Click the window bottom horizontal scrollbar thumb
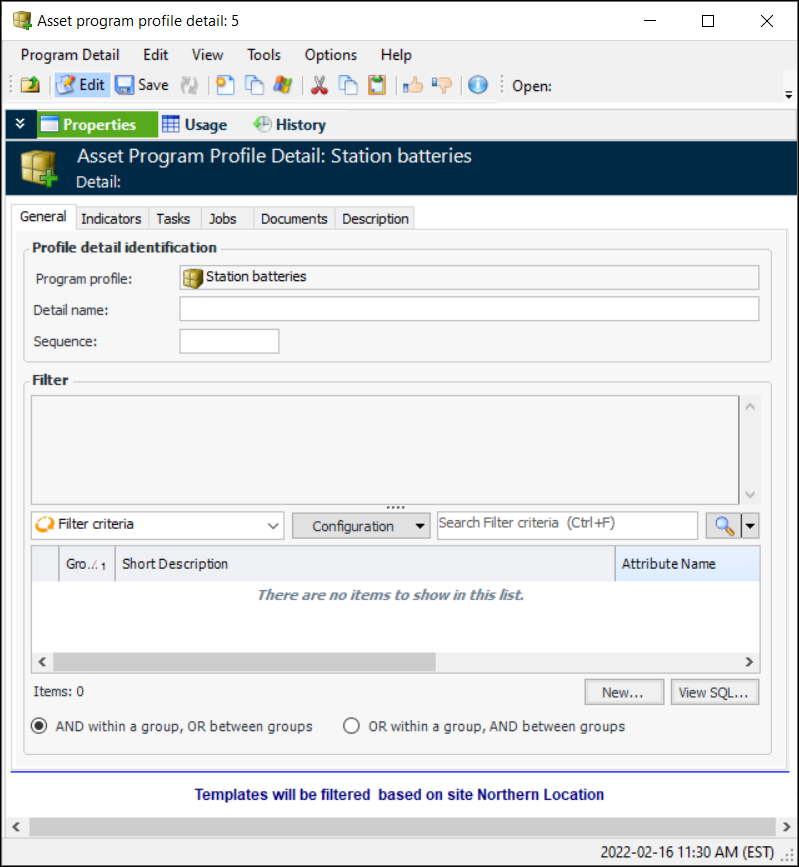Viewport: 799px width, 867px height. 402,827
